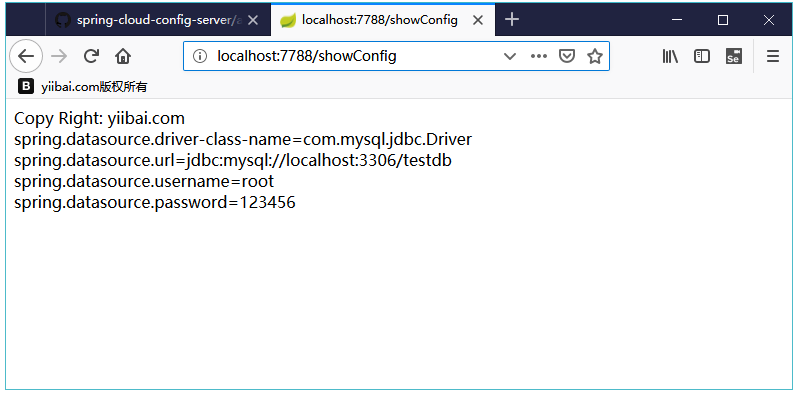Switch to spring-cloud-config-server GitHub tab
This screenshot has height=393, width=798.
[158, 20]
